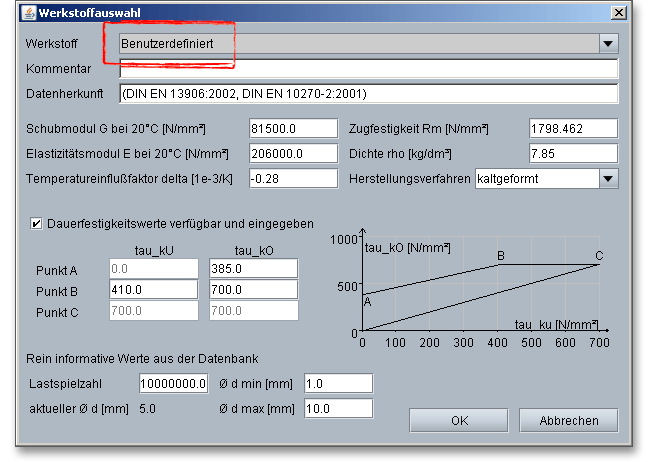Click the Java icon in title bar

[x=28, y=14]
